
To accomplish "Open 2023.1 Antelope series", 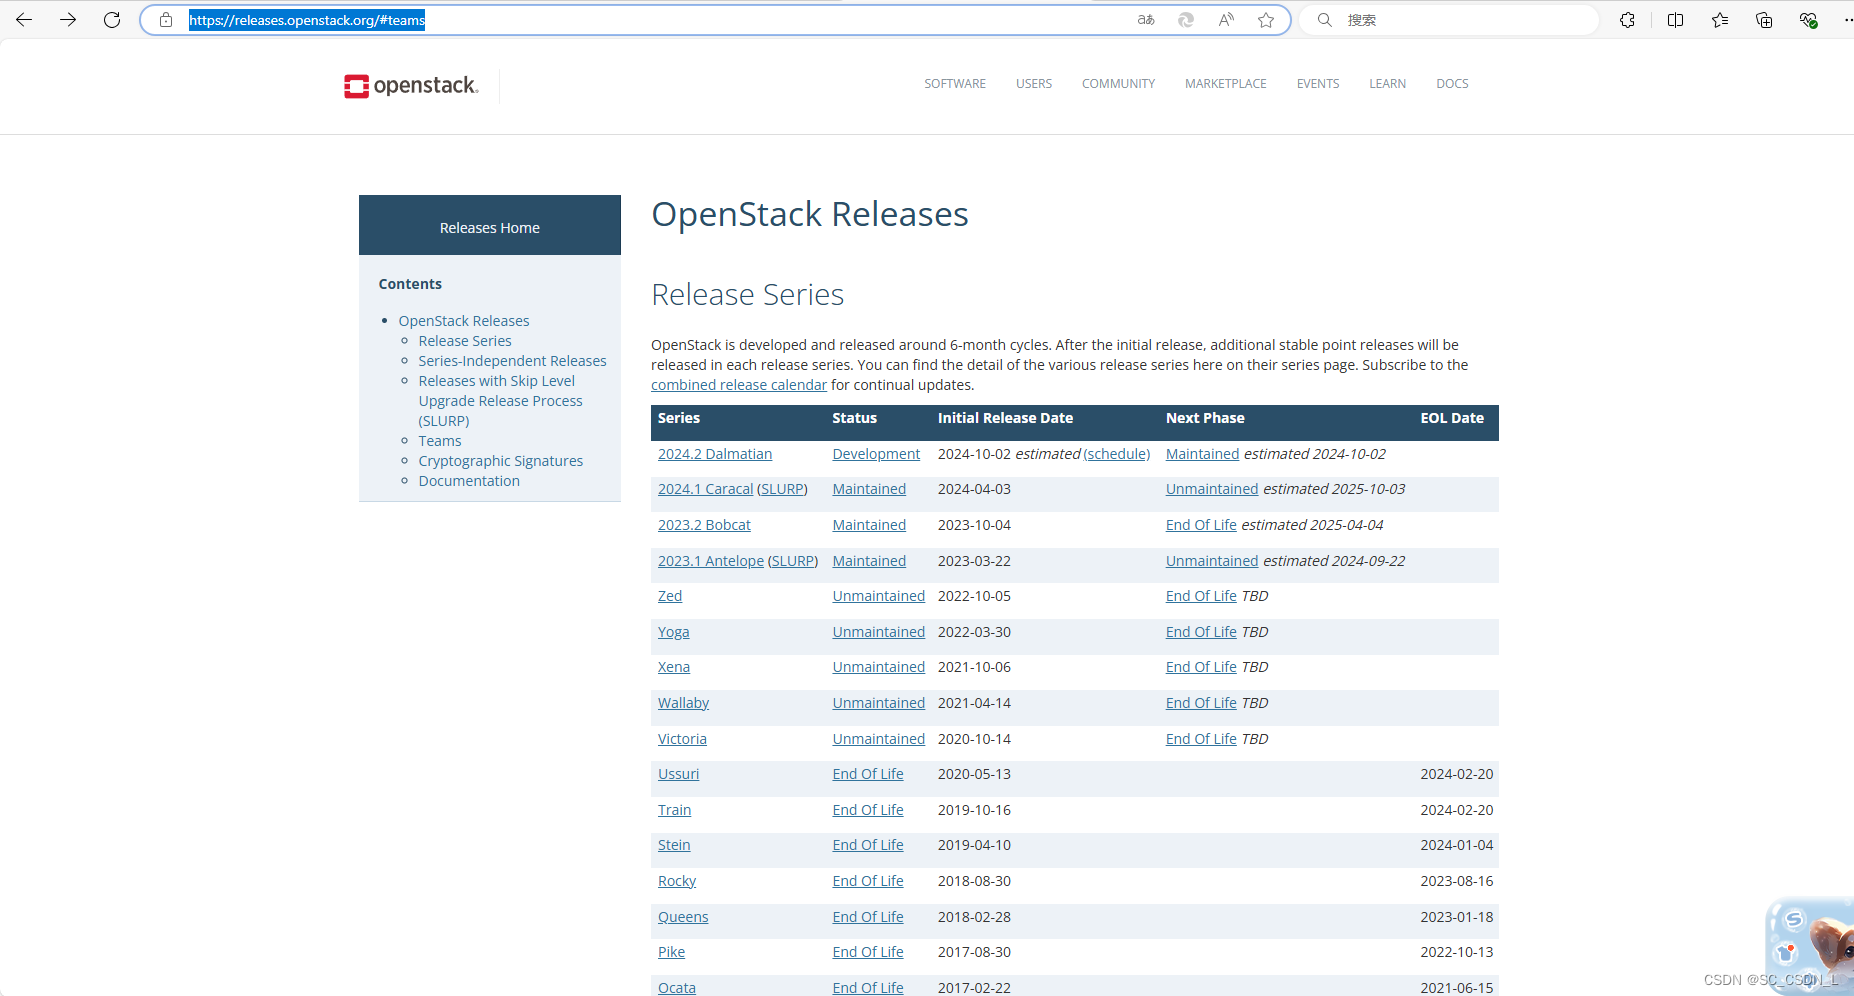I will pos(711,561).
